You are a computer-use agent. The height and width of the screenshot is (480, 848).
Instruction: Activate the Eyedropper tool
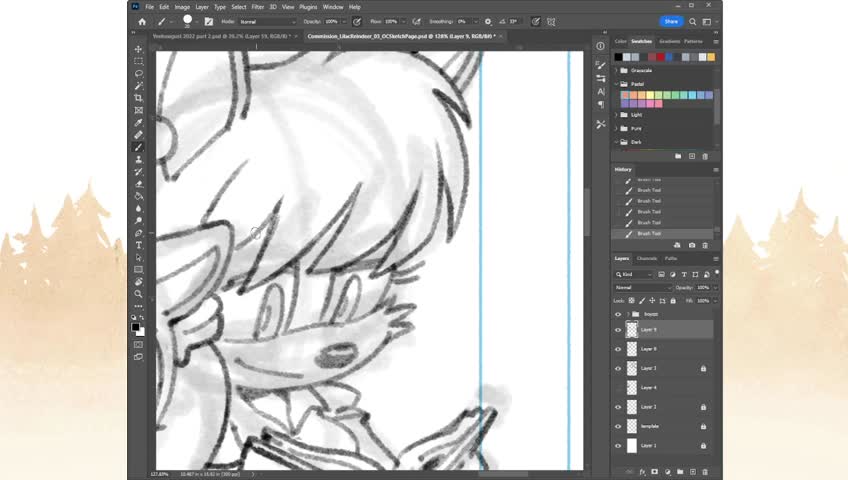click(138, 123)
